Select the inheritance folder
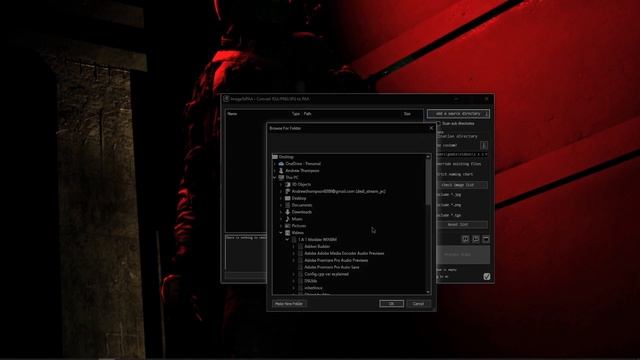This screenshot has width=640, height=360. tap(313, 288)
